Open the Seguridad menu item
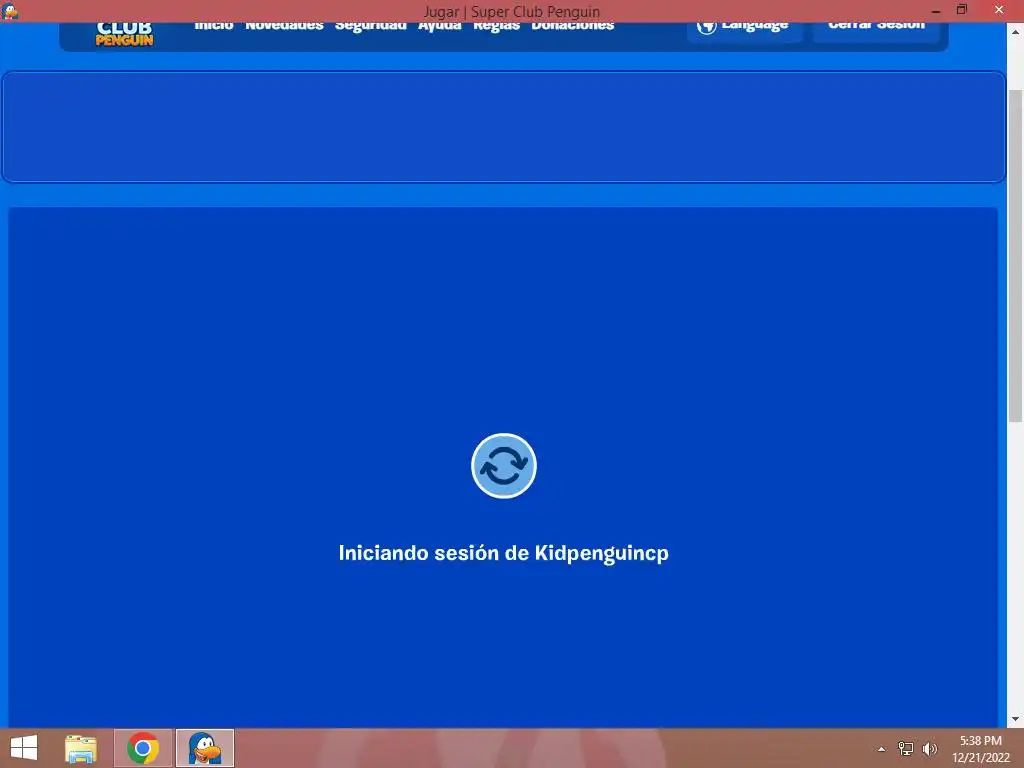1024x768 pixels. tap(370, 27)
